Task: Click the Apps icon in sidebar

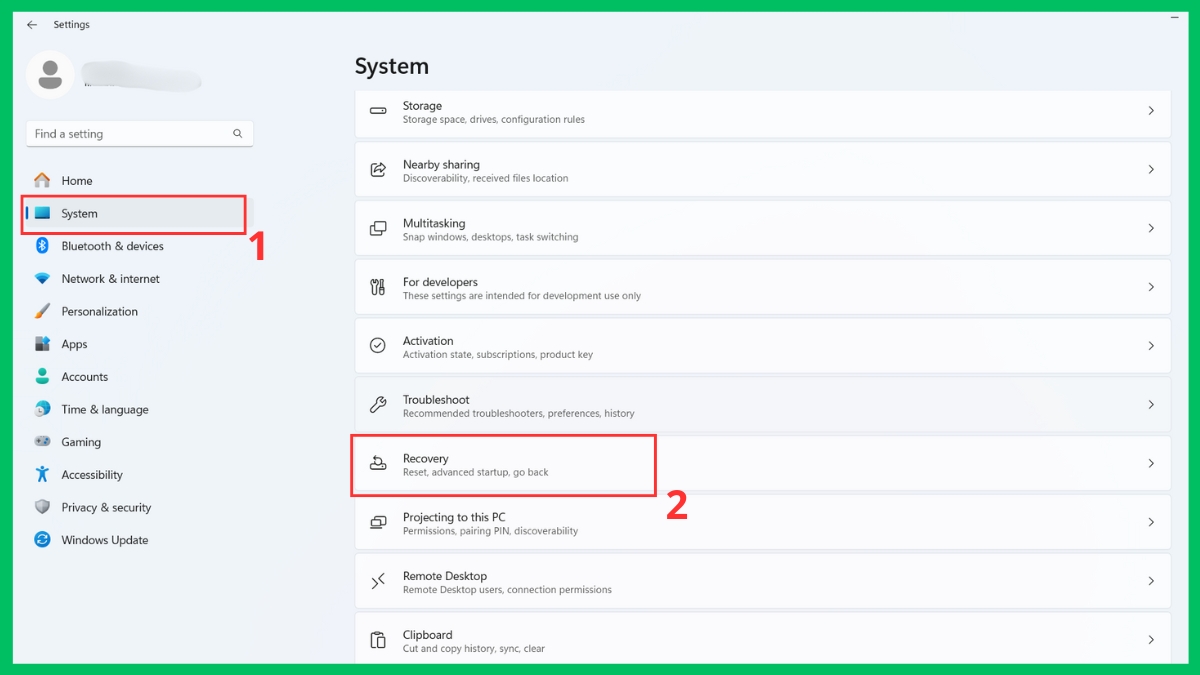Action: click(x=42, y=344)
